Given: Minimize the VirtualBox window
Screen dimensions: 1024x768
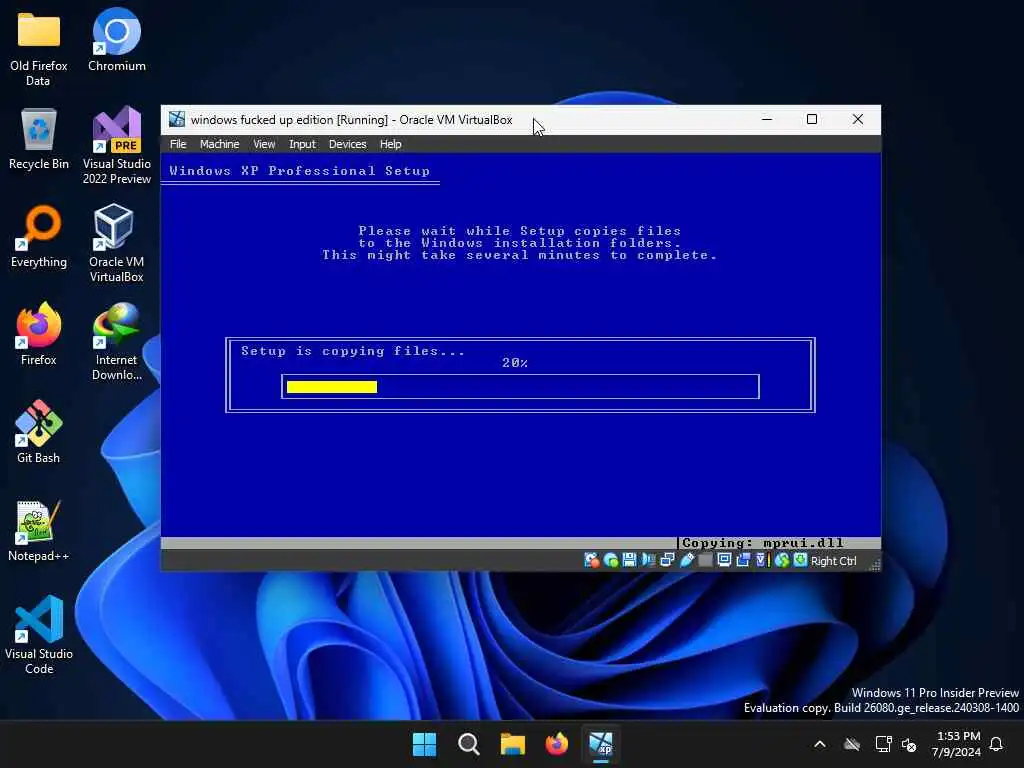Looking at the screenshot, I should [767, 120].
